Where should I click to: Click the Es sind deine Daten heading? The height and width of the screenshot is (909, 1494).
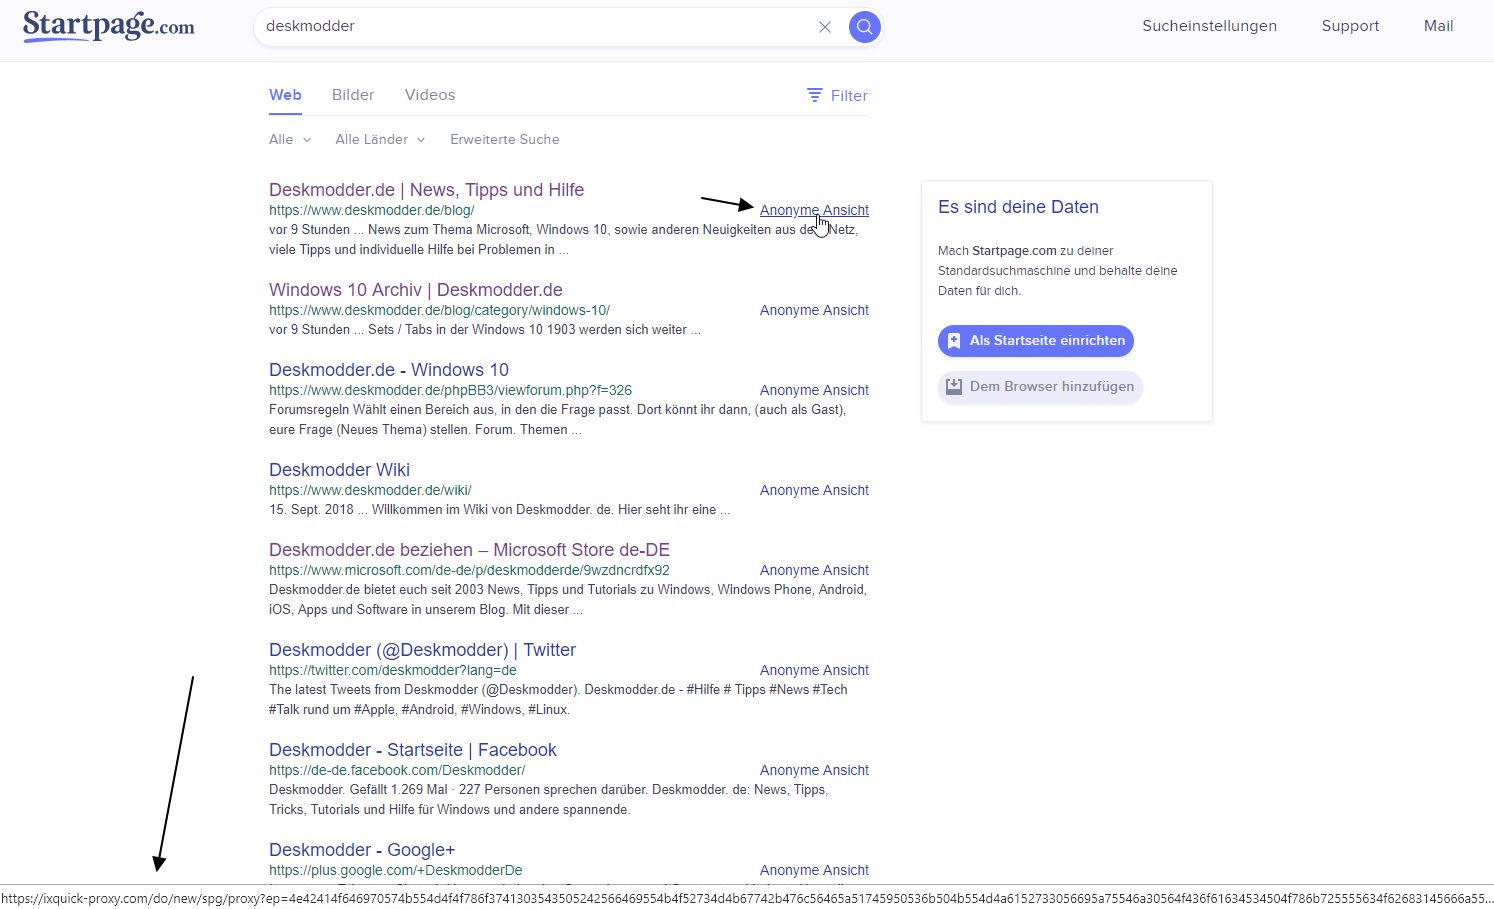tap(1018, 207)
